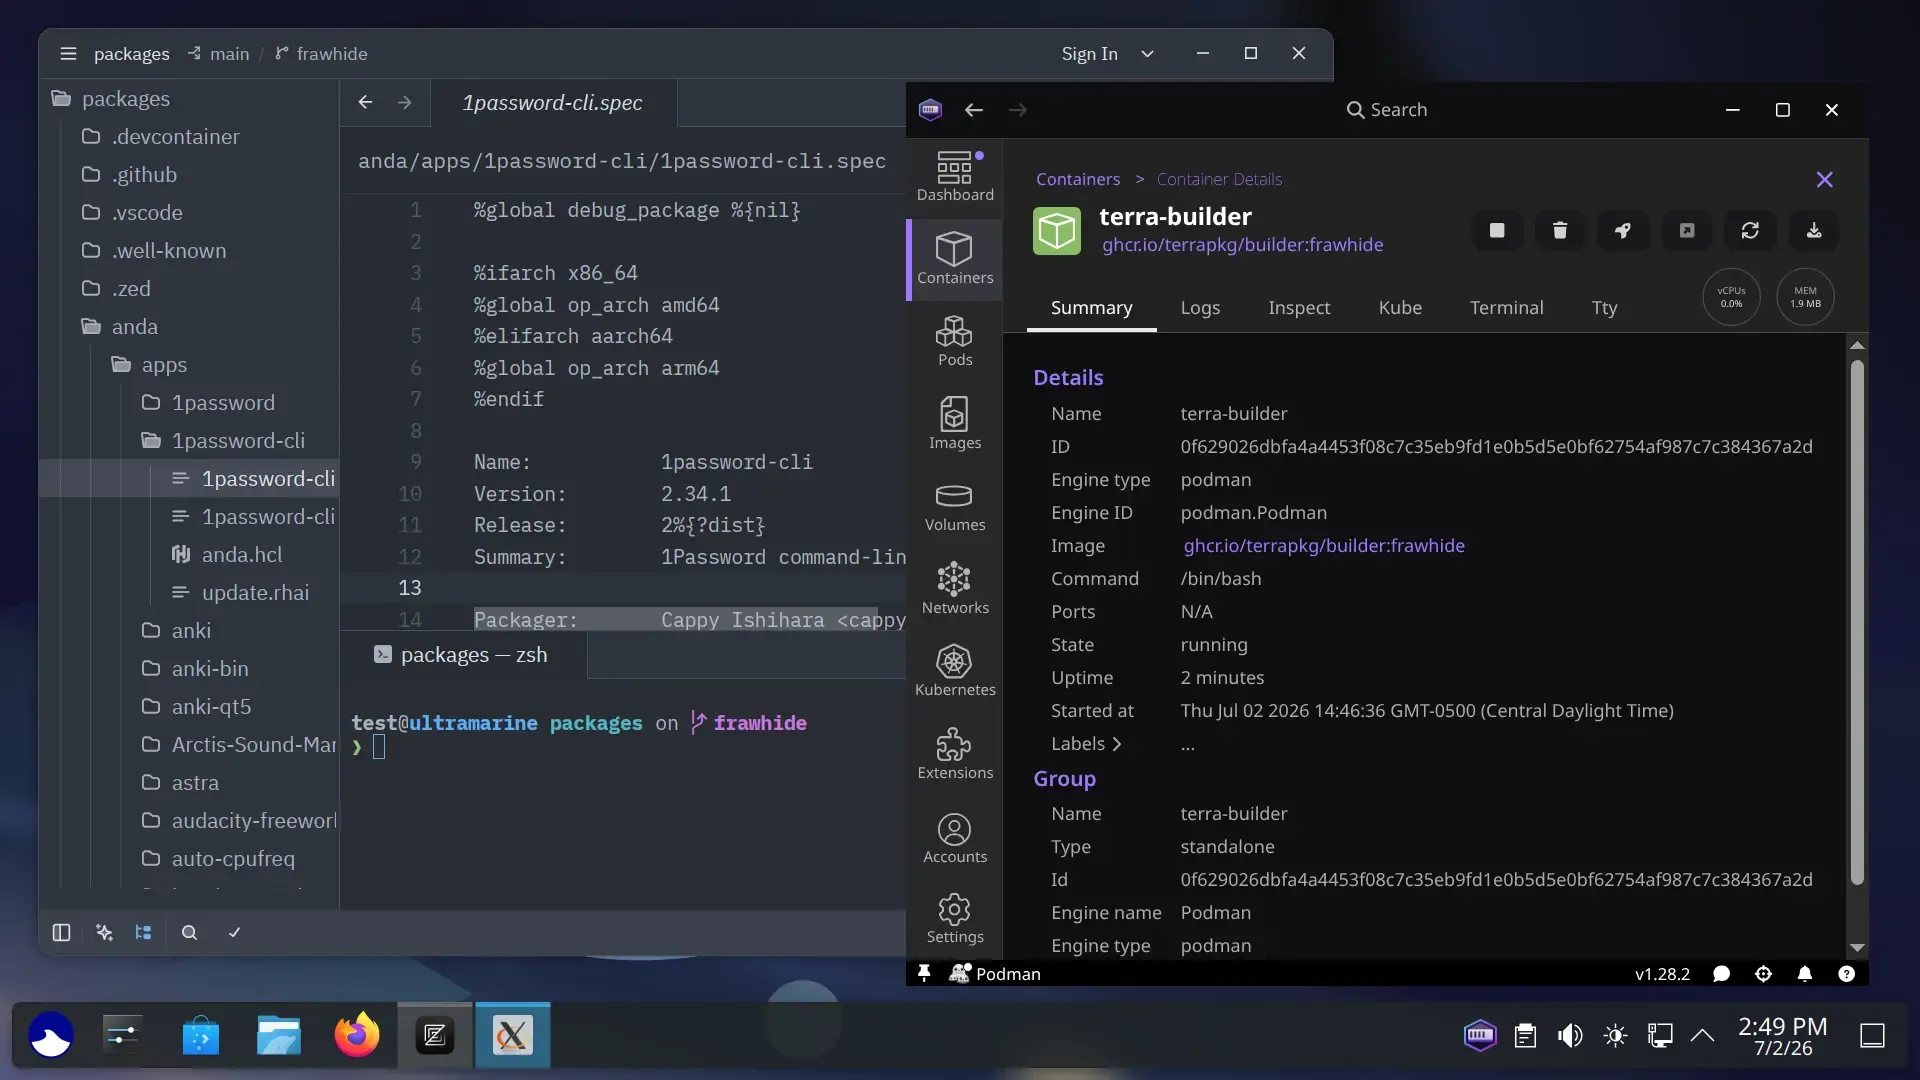This screenshot has width=1920, height=1080.
Task: Expand the .github folder
Action: pos(190,174)
